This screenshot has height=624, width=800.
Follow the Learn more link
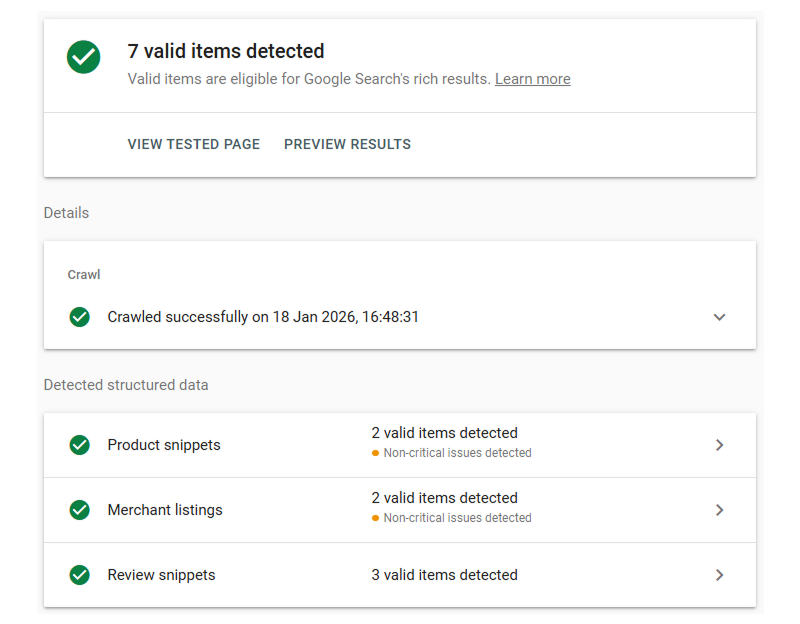click(532, 79)
